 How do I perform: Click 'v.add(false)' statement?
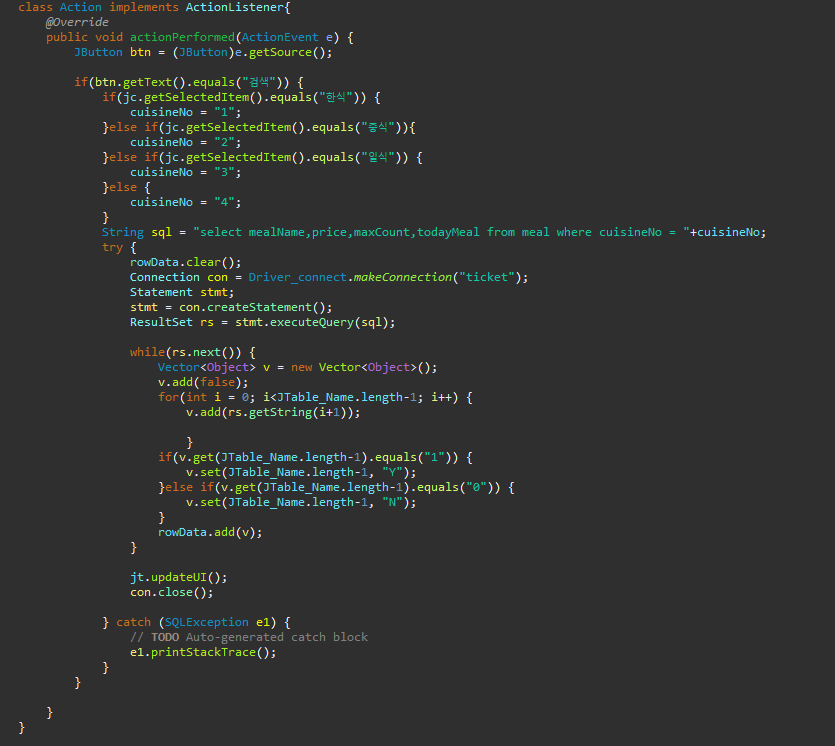[203, 382]
